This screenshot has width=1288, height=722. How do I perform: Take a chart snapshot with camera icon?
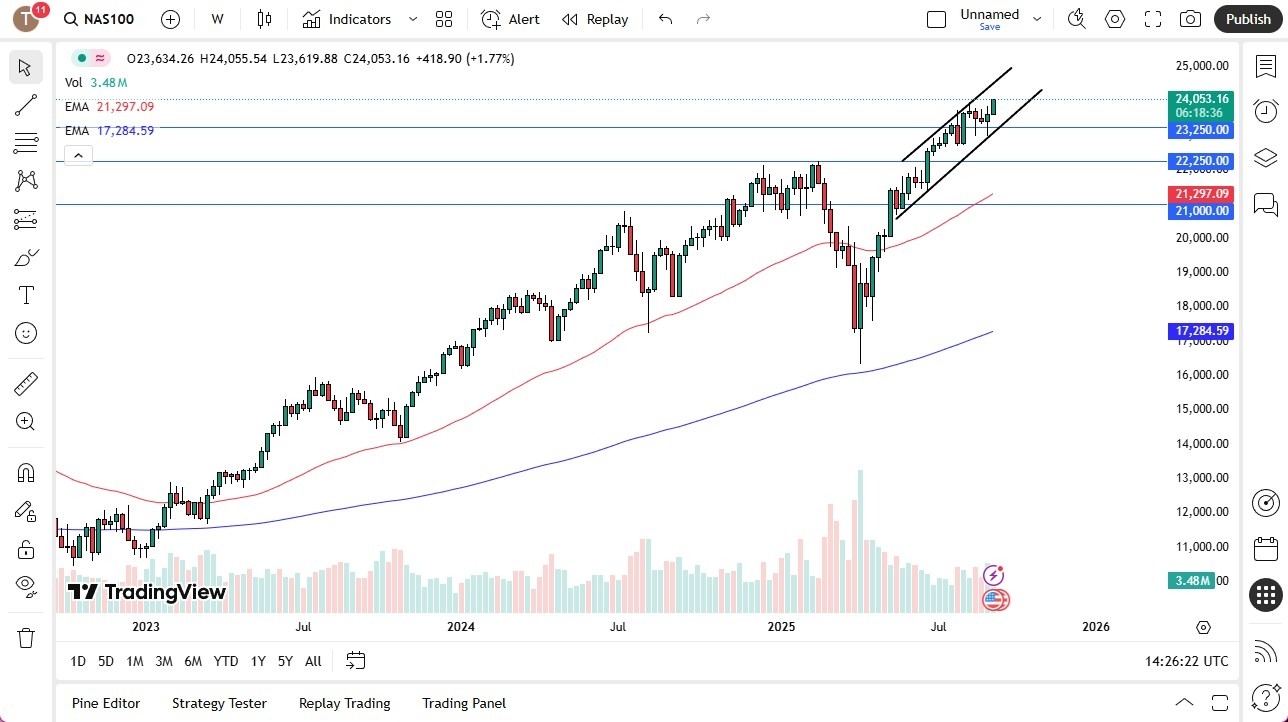point(1190,19)
